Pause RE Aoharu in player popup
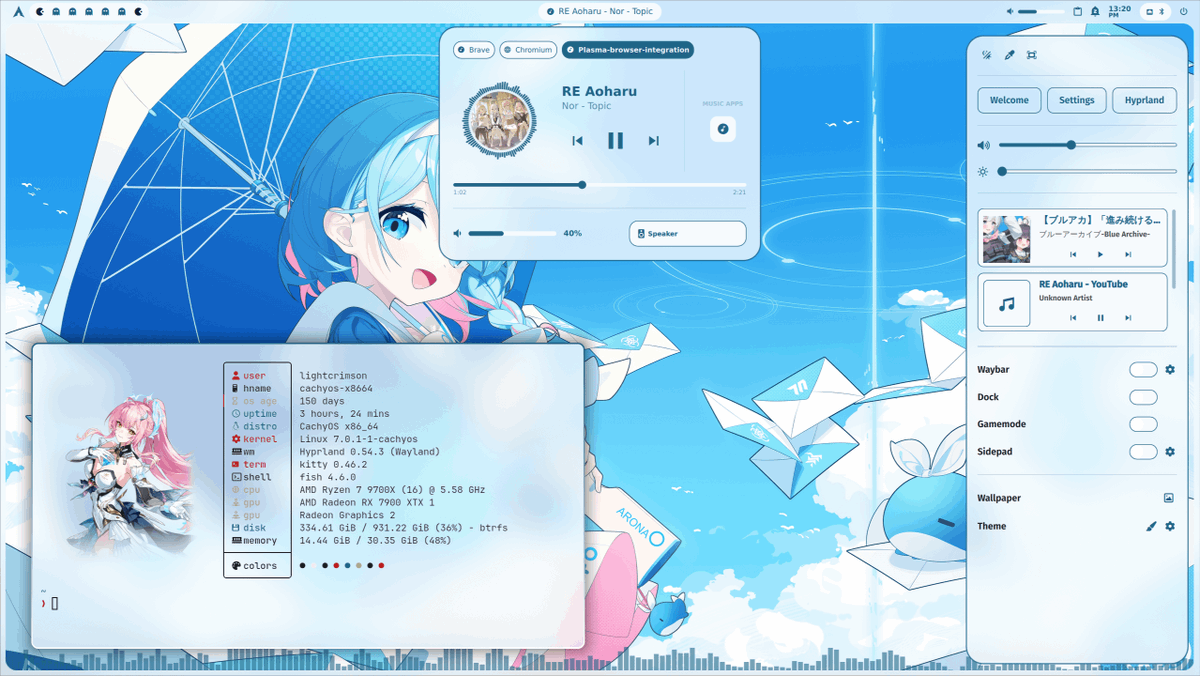 (x=616, y=141)
